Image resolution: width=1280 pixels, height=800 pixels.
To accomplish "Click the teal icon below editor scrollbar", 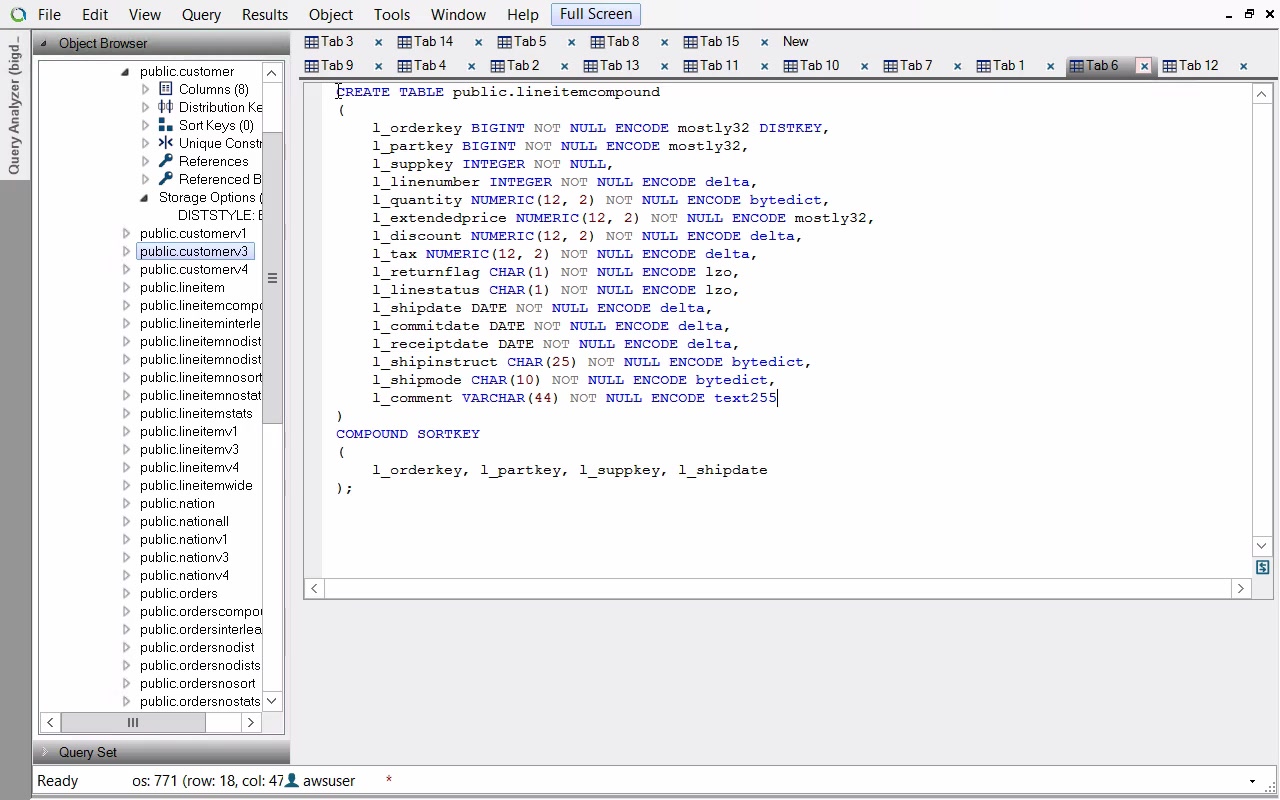I will point(1262,567).
